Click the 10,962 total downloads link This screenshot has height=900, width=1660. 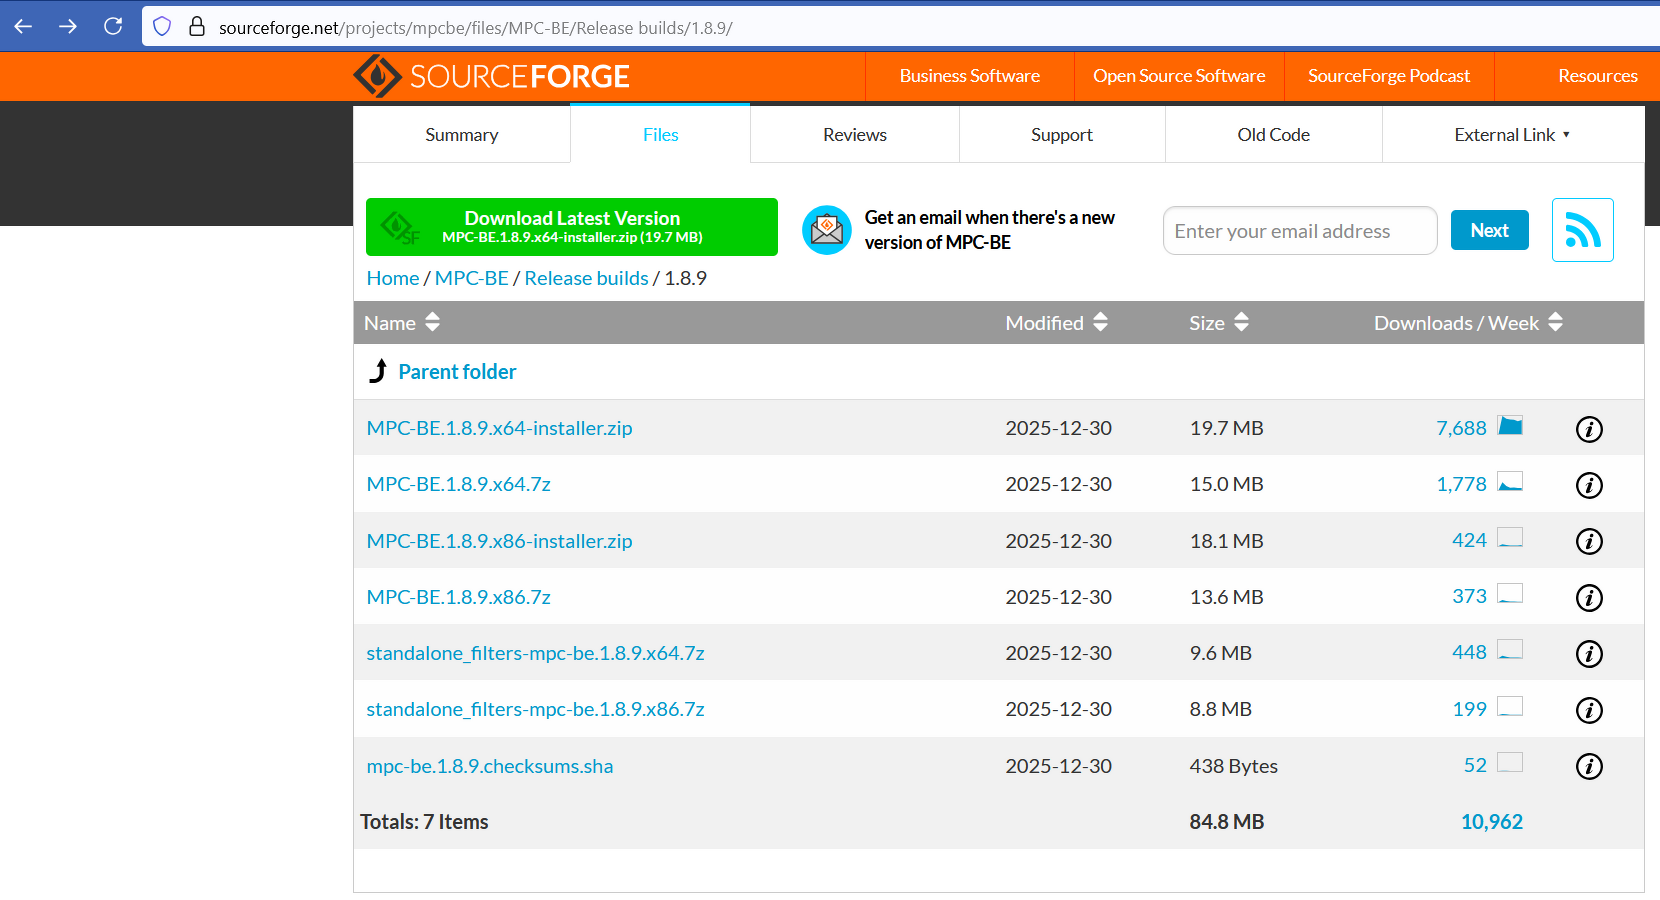tap(1492, 822)
